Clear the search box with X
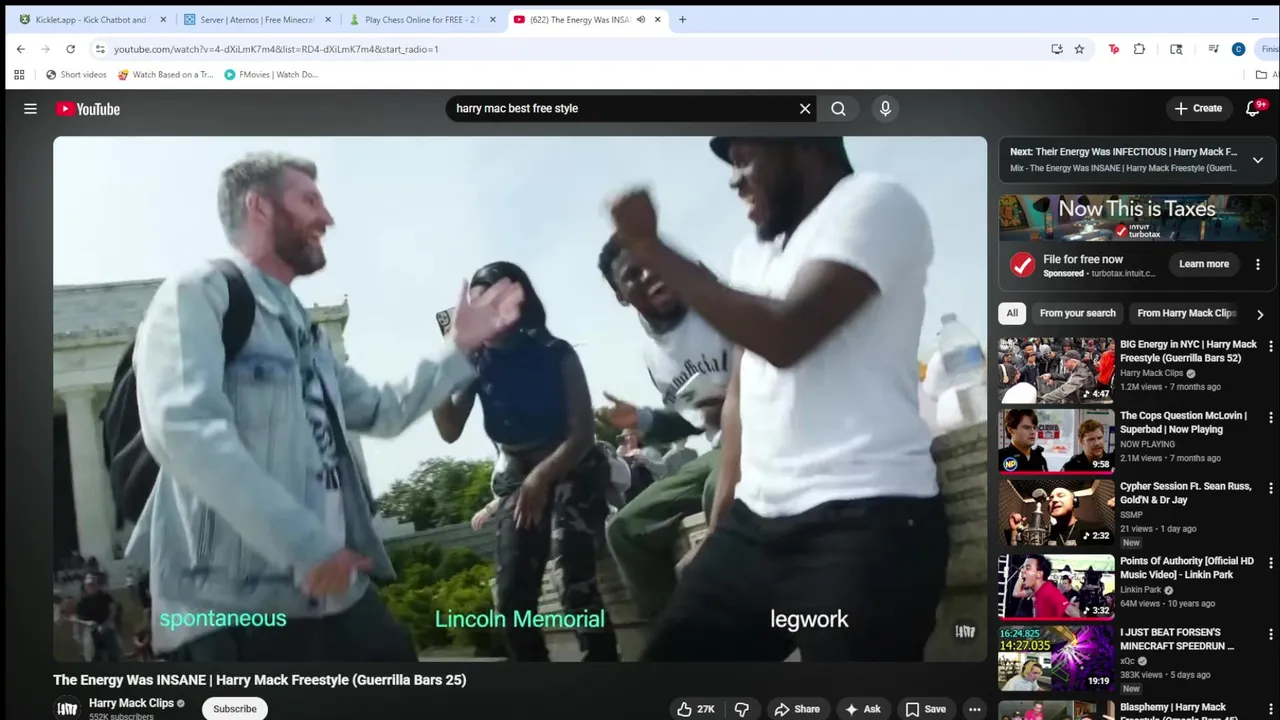This screenshot has height=720, width=1280. pyautogui.click(x=805, y=109)
